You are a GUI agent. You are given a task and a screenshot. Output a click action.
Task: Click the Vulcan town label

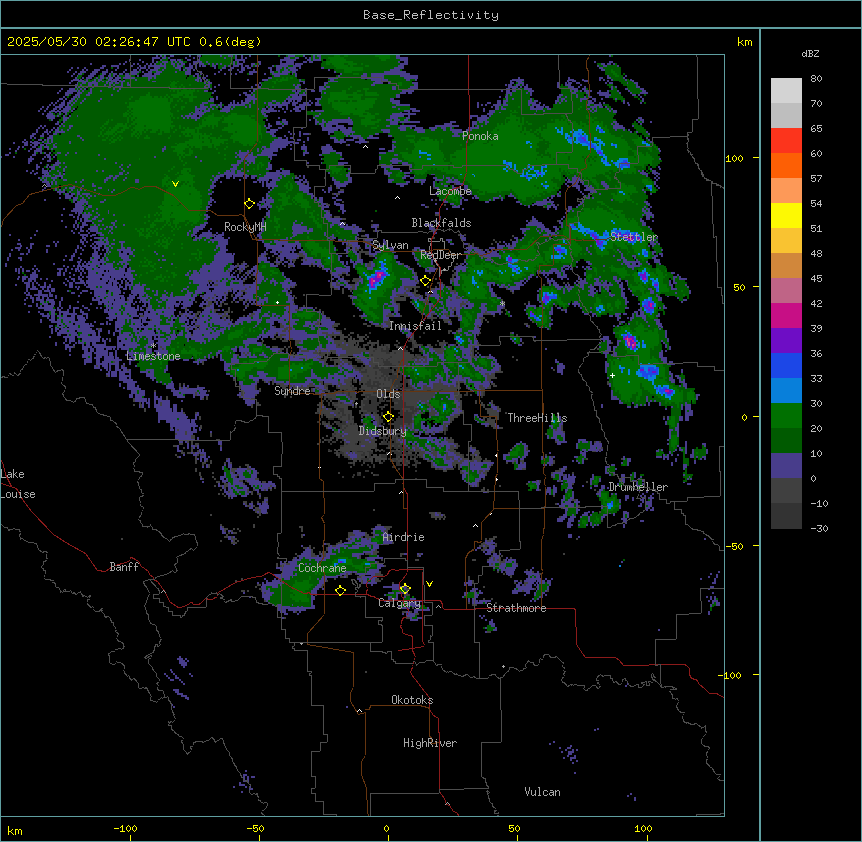point(542,792)
